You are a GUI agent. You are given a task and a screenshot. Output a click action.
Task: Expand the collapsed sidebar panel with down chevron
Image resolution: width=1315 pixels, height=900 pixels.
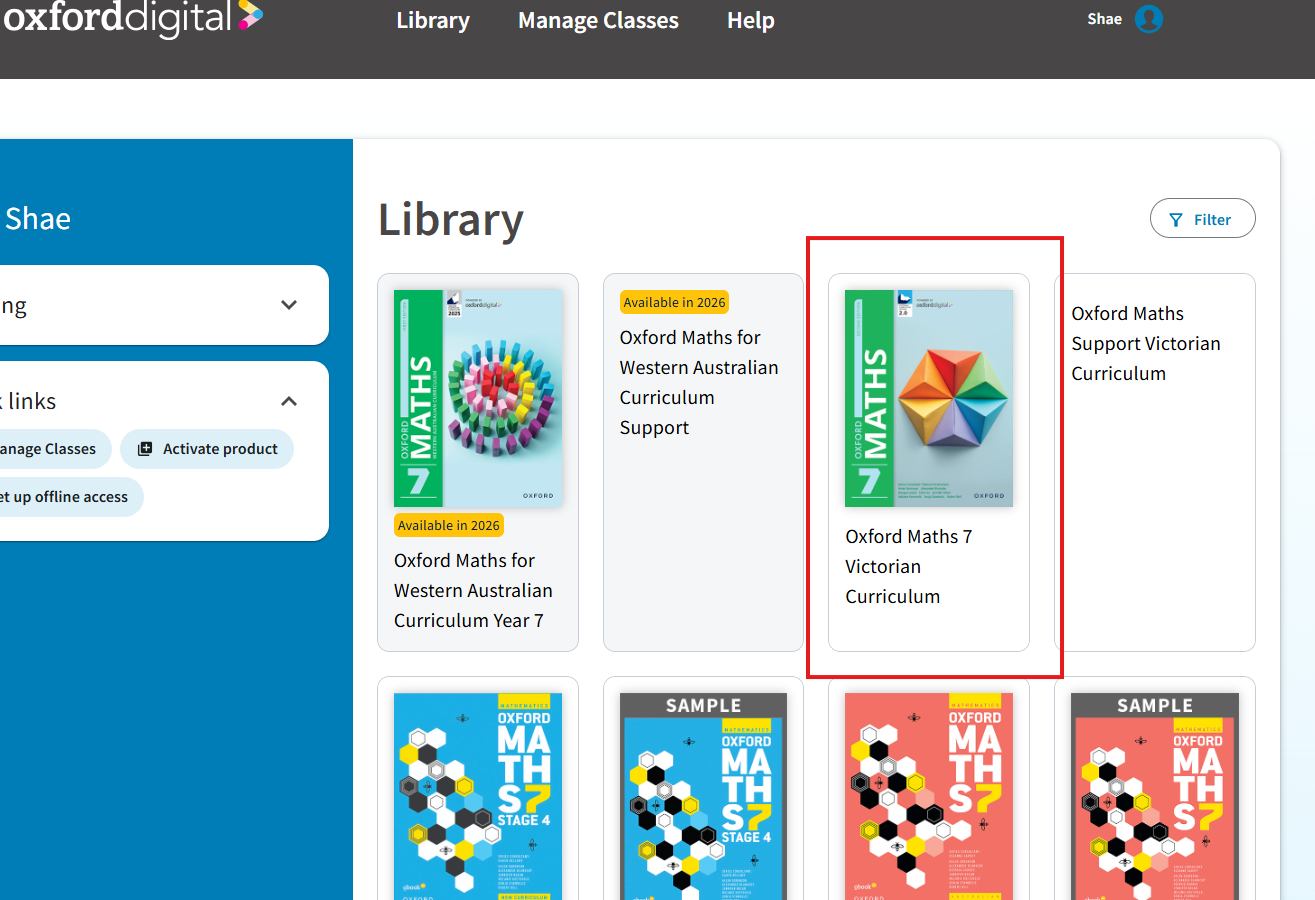coord(289,305)
